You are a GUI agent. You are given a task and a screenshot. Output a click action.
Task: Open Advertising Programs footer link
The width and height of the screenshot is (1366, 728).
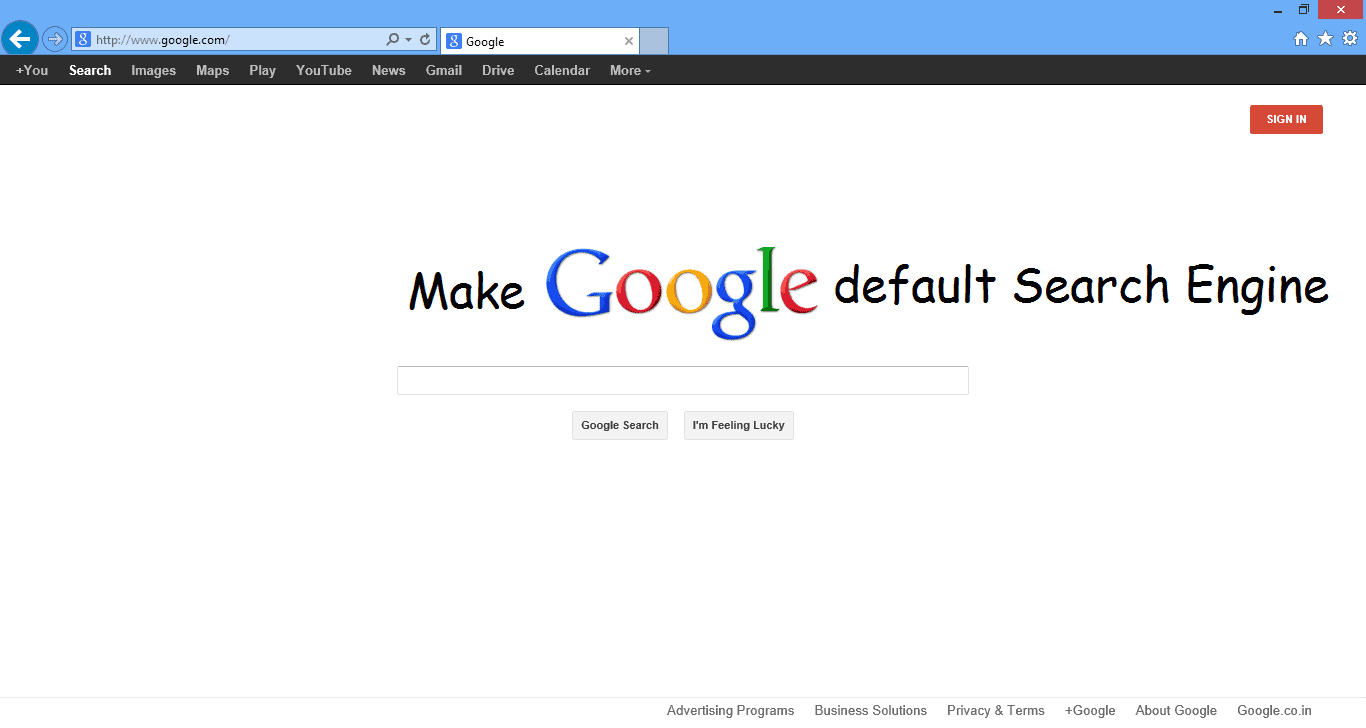pos(730,710)
